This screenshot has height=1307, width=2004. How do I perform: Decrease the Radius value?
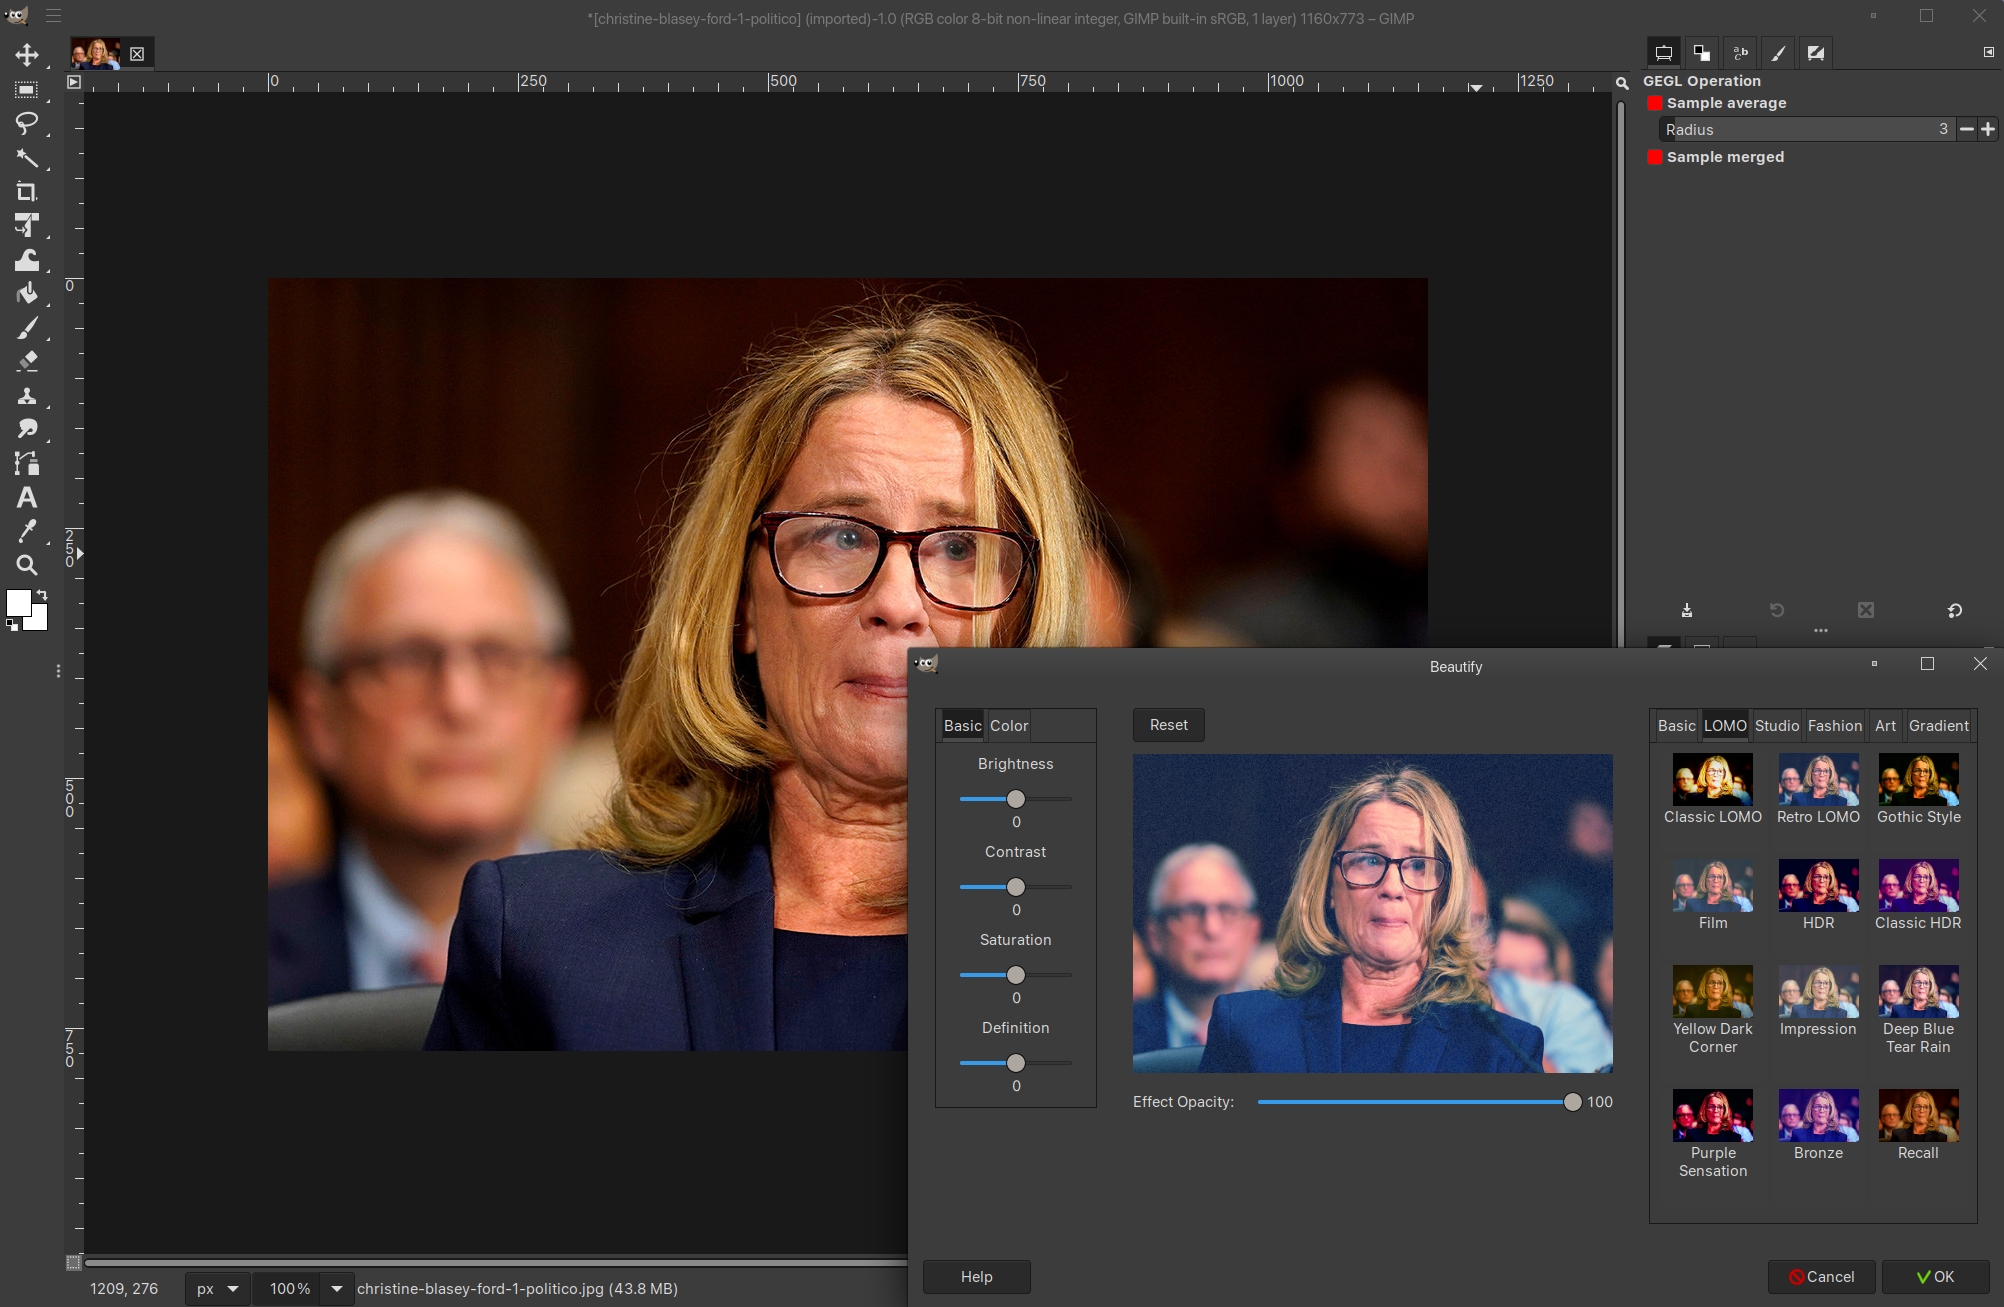pos(1967,129)
